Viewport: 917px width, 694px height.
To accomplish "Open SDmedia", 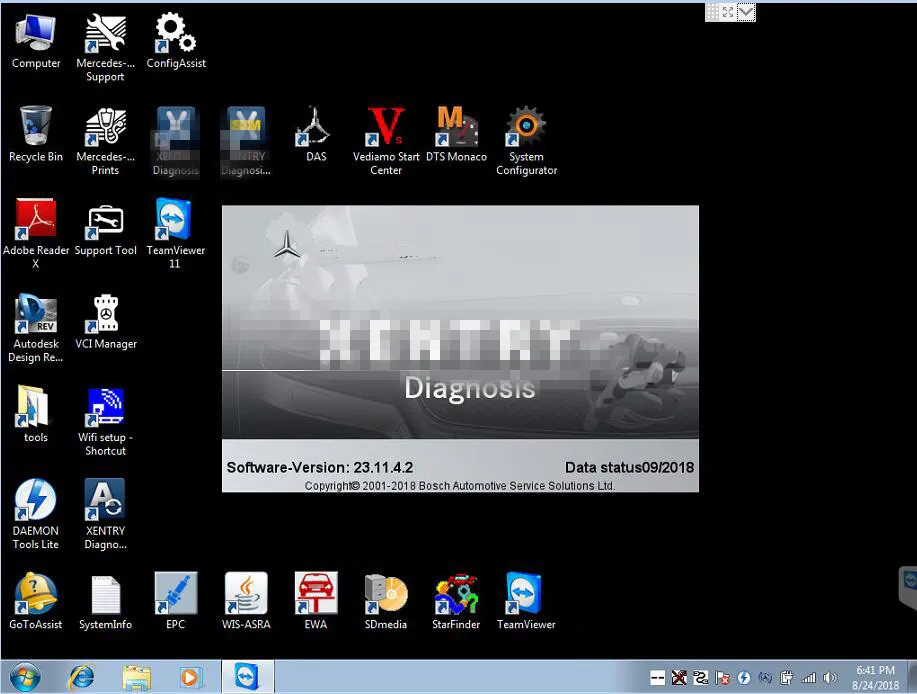I will (386, 602).
